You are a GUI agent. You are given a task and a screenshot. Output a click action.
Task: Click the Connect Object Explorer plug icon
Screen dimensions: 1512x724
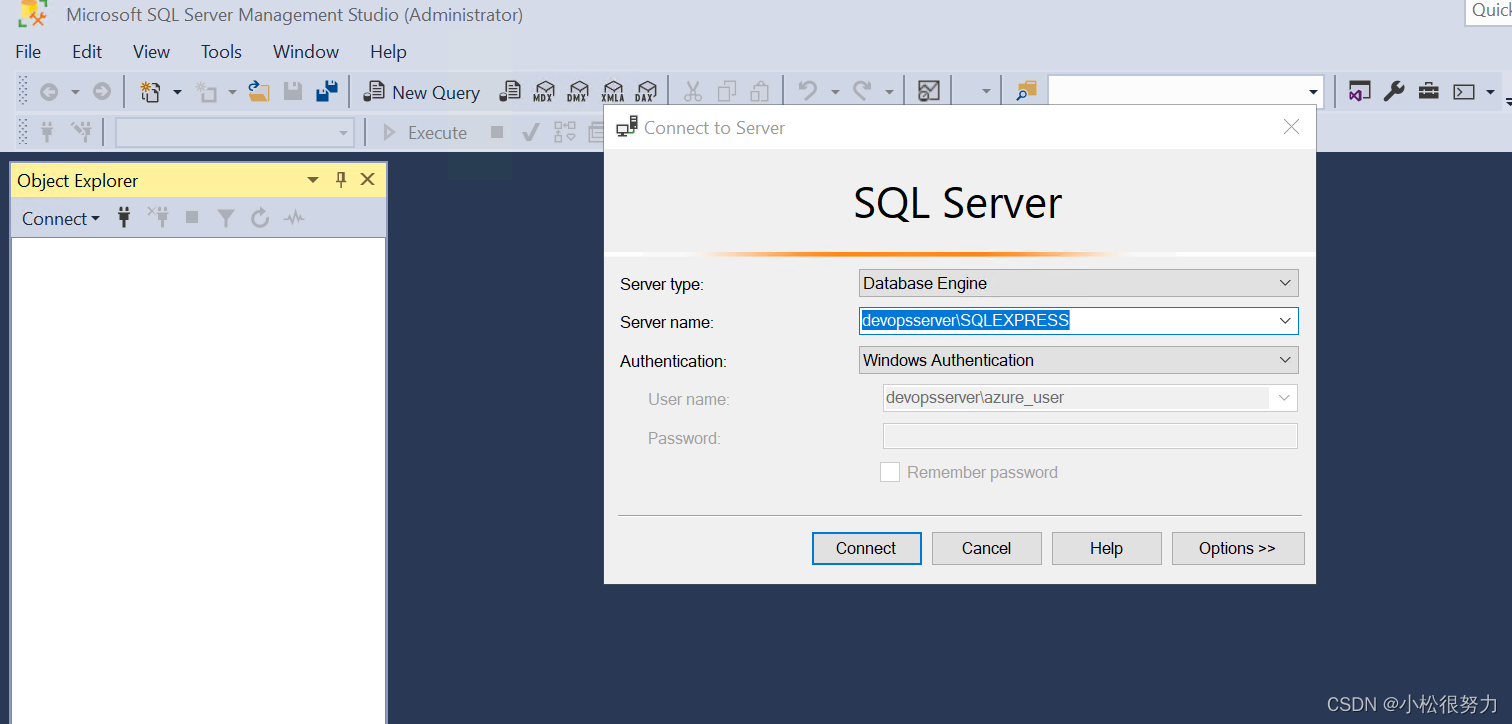[x=124, y=218]
